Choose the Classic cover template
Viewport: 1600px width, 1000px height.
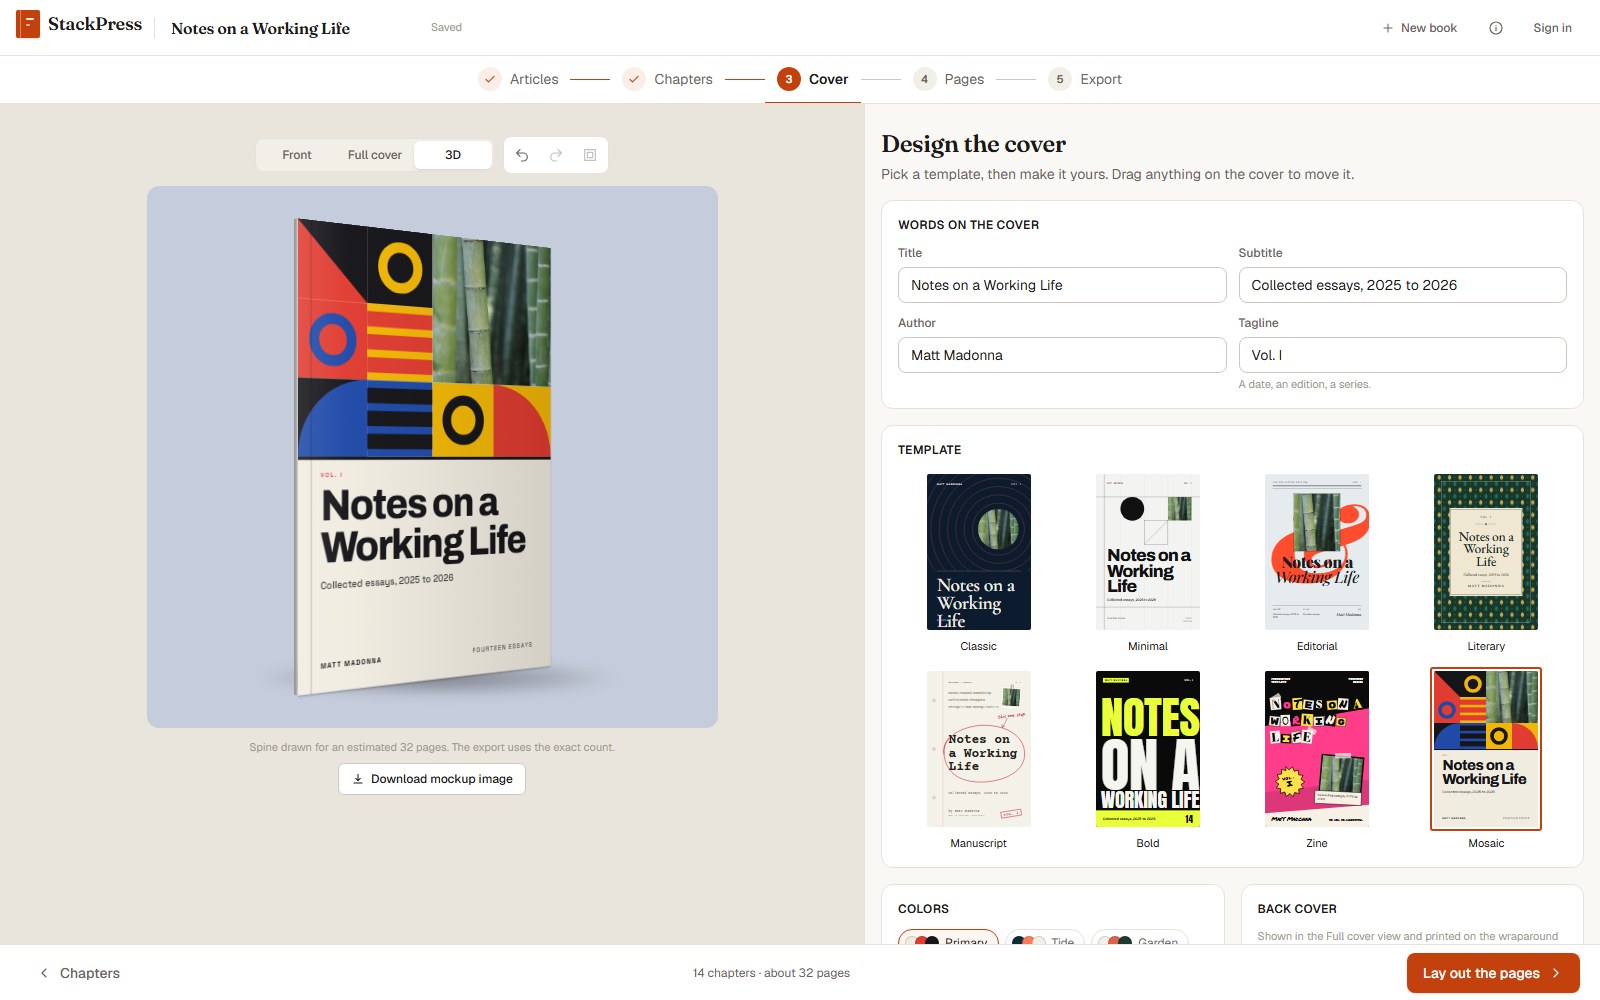[x=979, y=552]
